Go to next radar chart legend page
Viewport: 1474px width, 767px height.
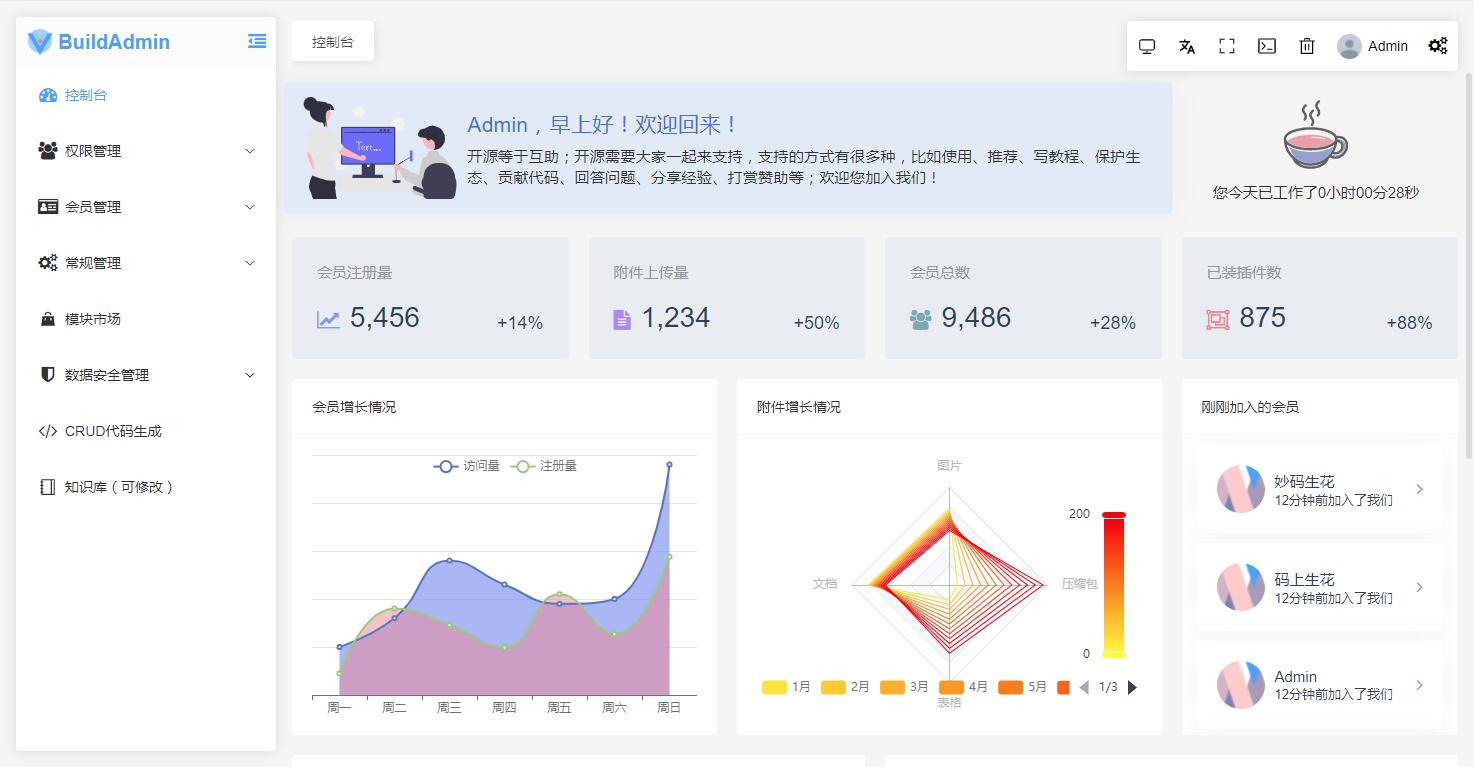coord(1132,687)
